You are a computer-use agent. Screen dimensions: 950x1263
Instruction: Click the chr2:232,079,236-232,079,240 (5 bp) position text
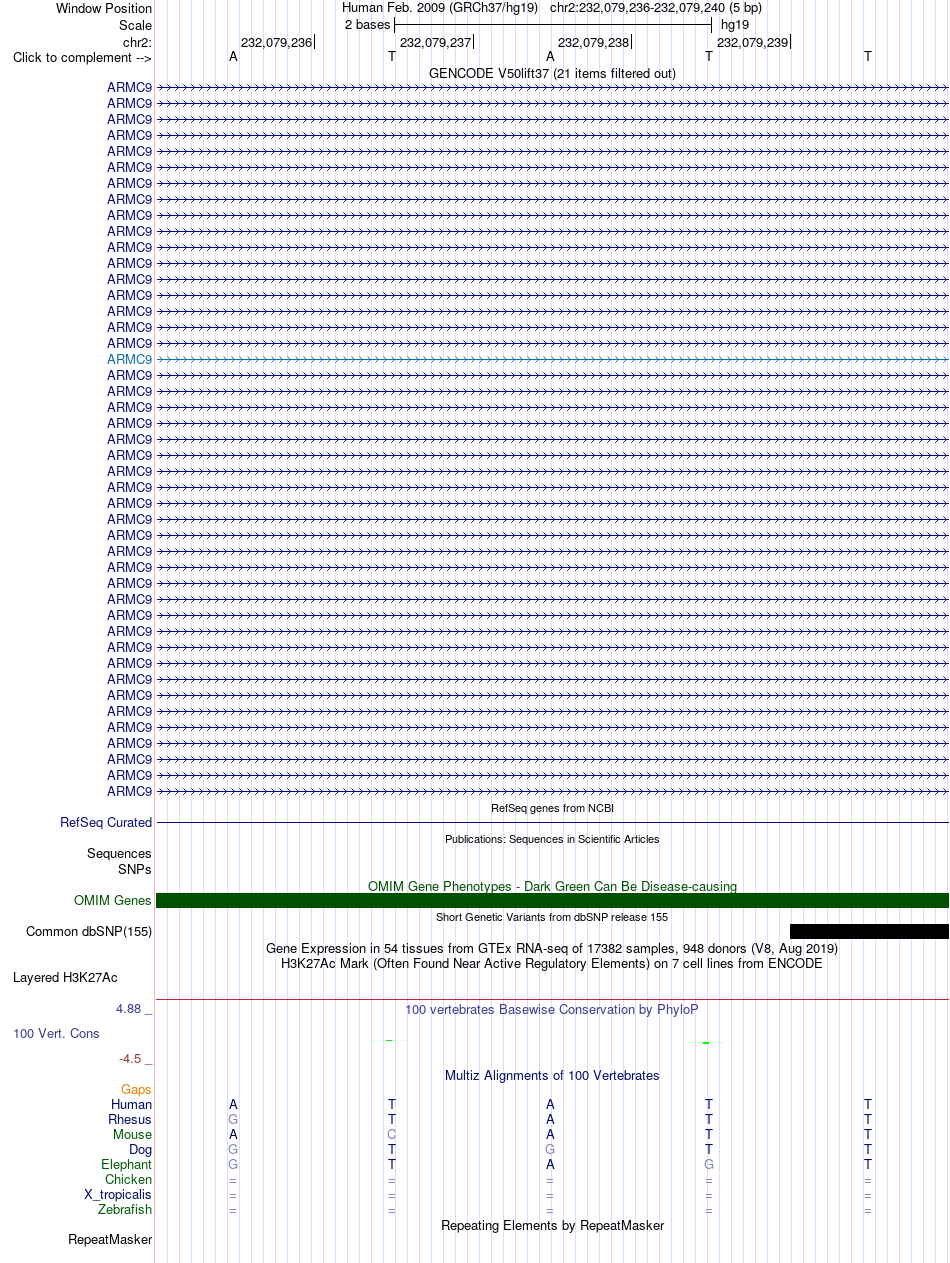(656, 8)
